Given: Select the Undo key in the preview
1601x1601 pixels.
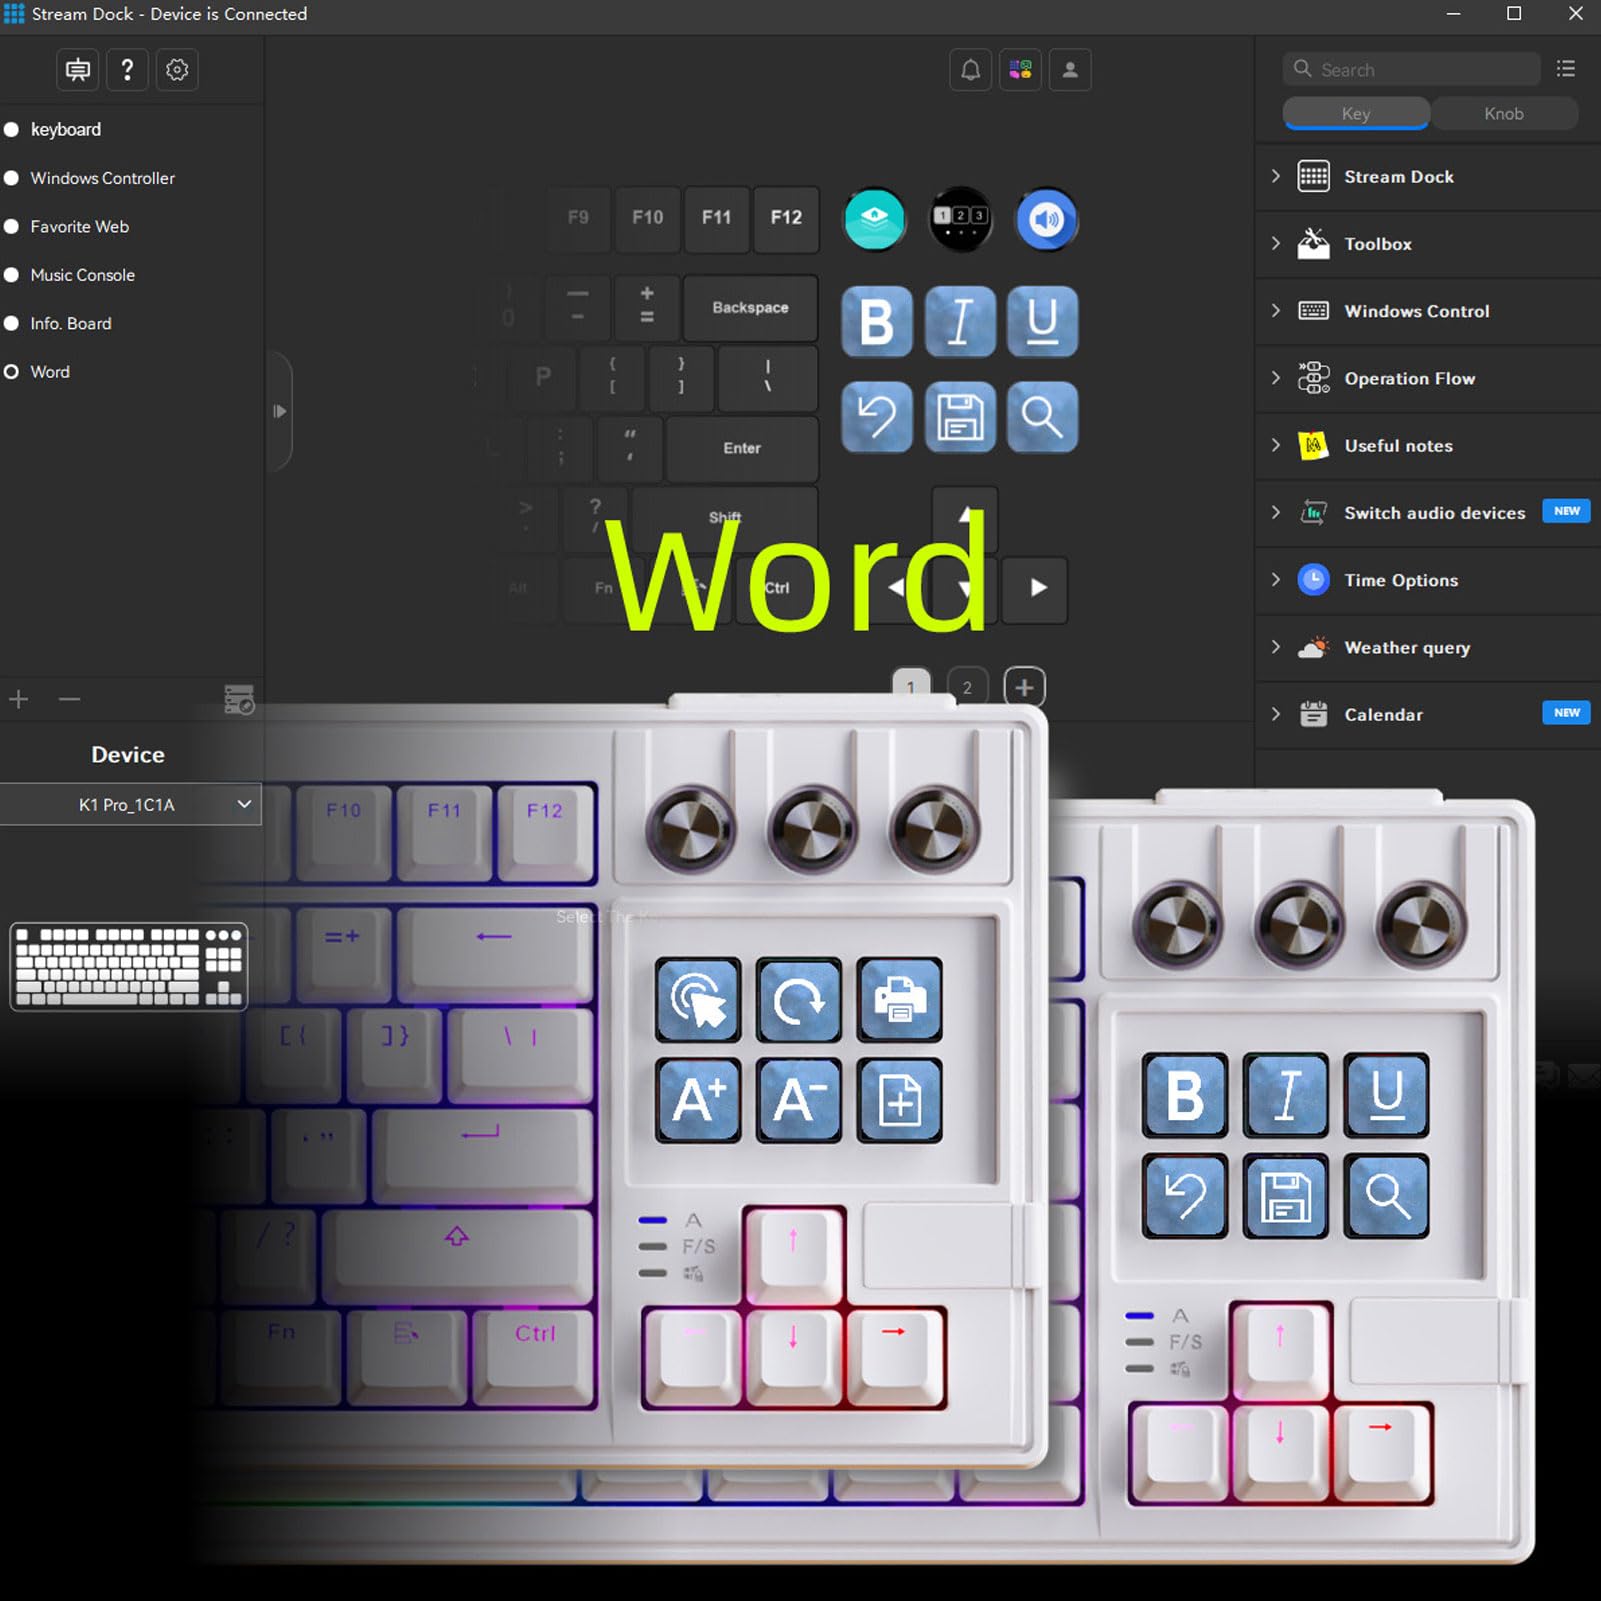Looking at the screenshot, I should (x=877, y=416).
